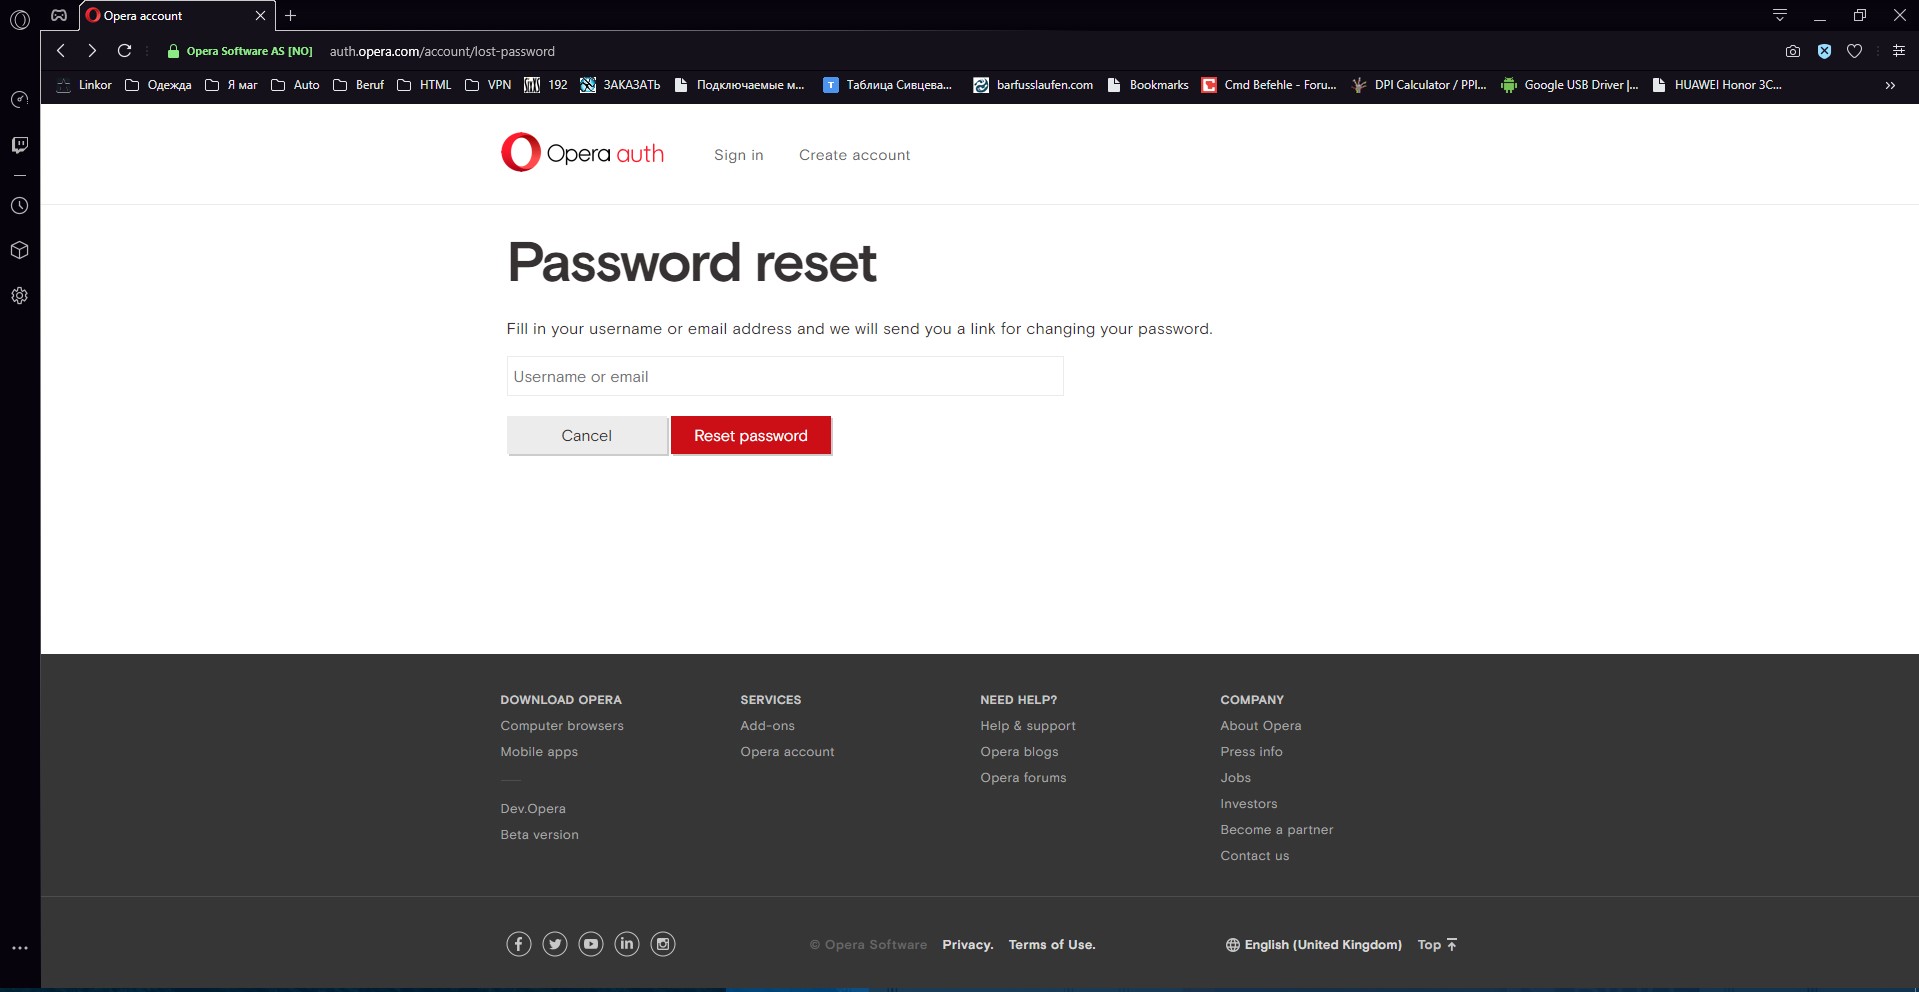Open the VPN bookmarks folder
Viewport: 1919px width, 992px height.
[488, 85]
